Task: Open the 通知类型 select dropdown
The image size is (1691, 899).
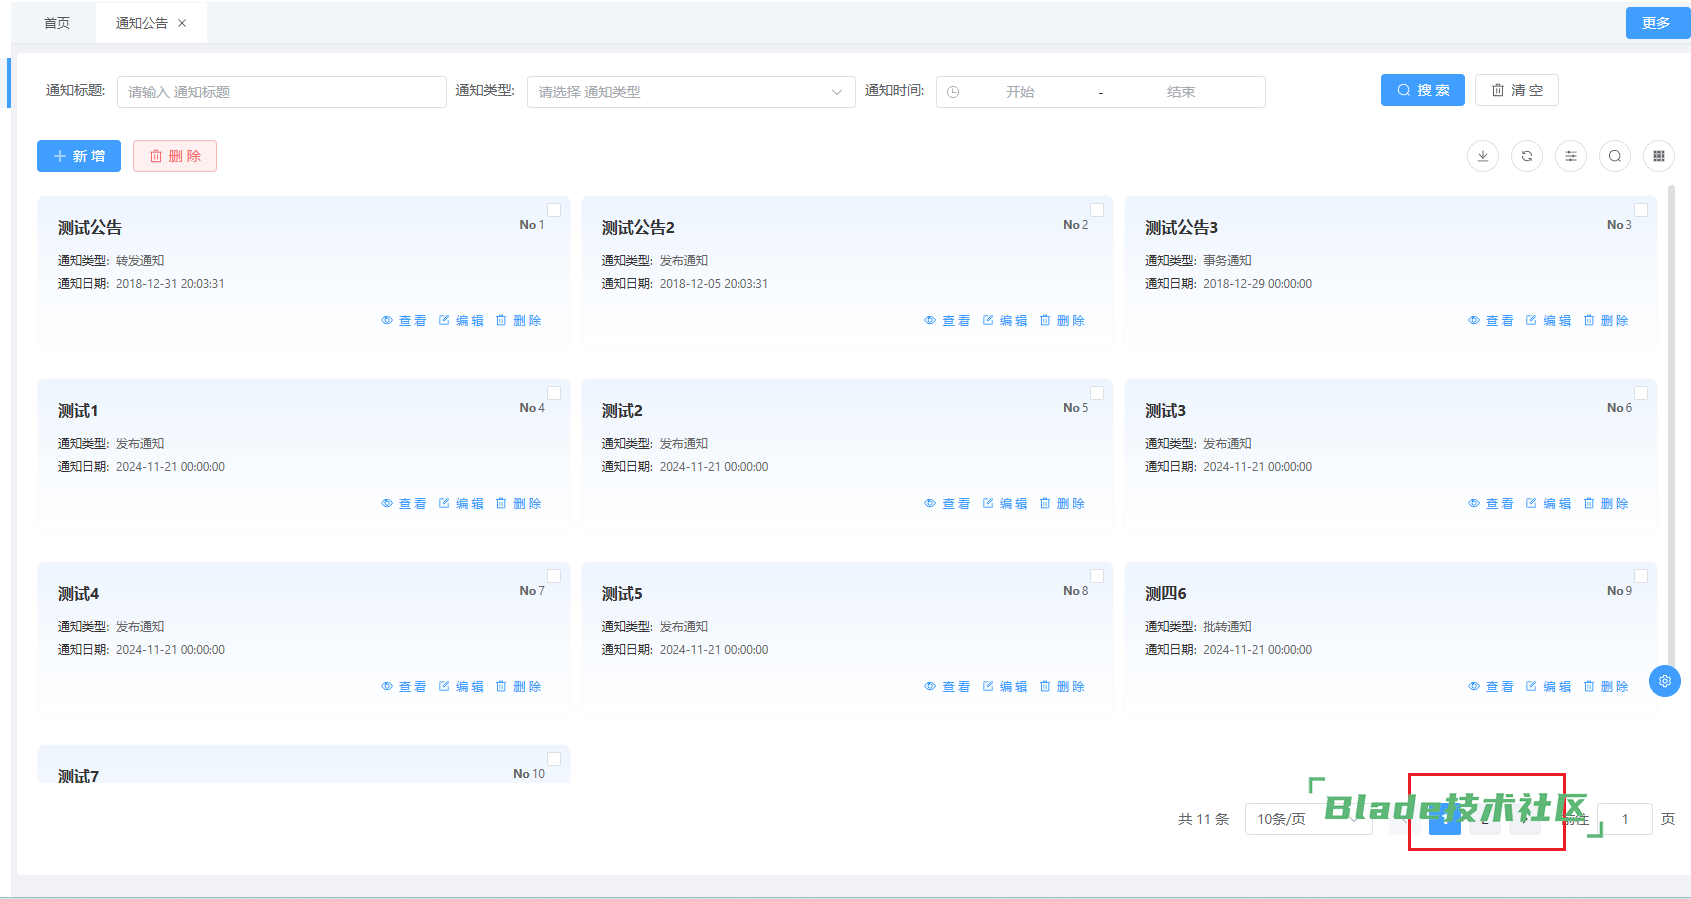Action: pos(691,92)
